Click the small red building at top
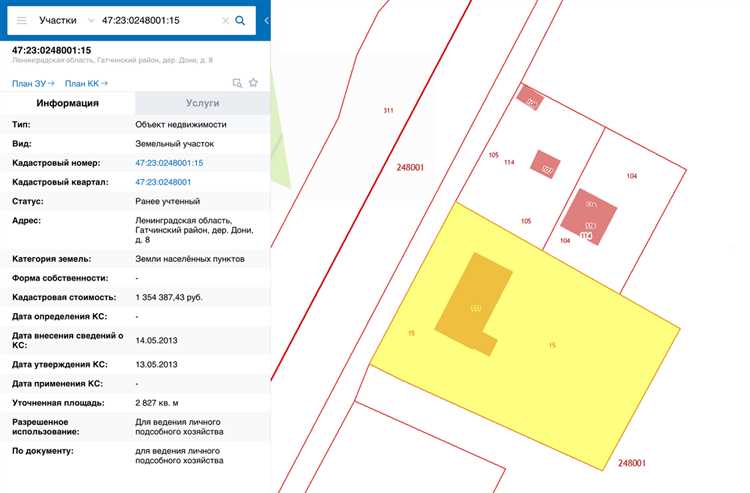 pos(530,98)
